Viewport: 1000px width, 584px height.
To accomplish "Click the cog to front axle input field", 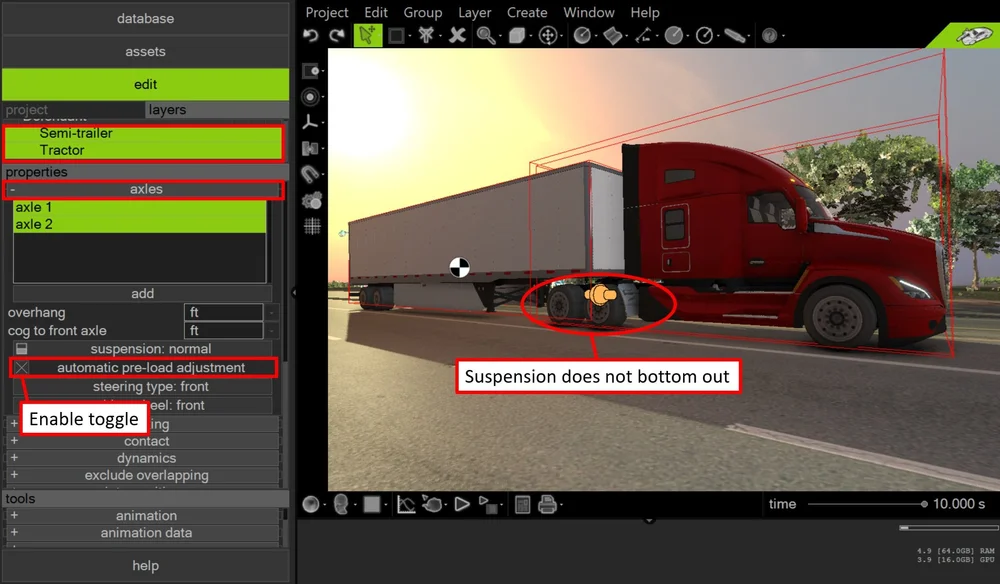I will tap(224, 330).
